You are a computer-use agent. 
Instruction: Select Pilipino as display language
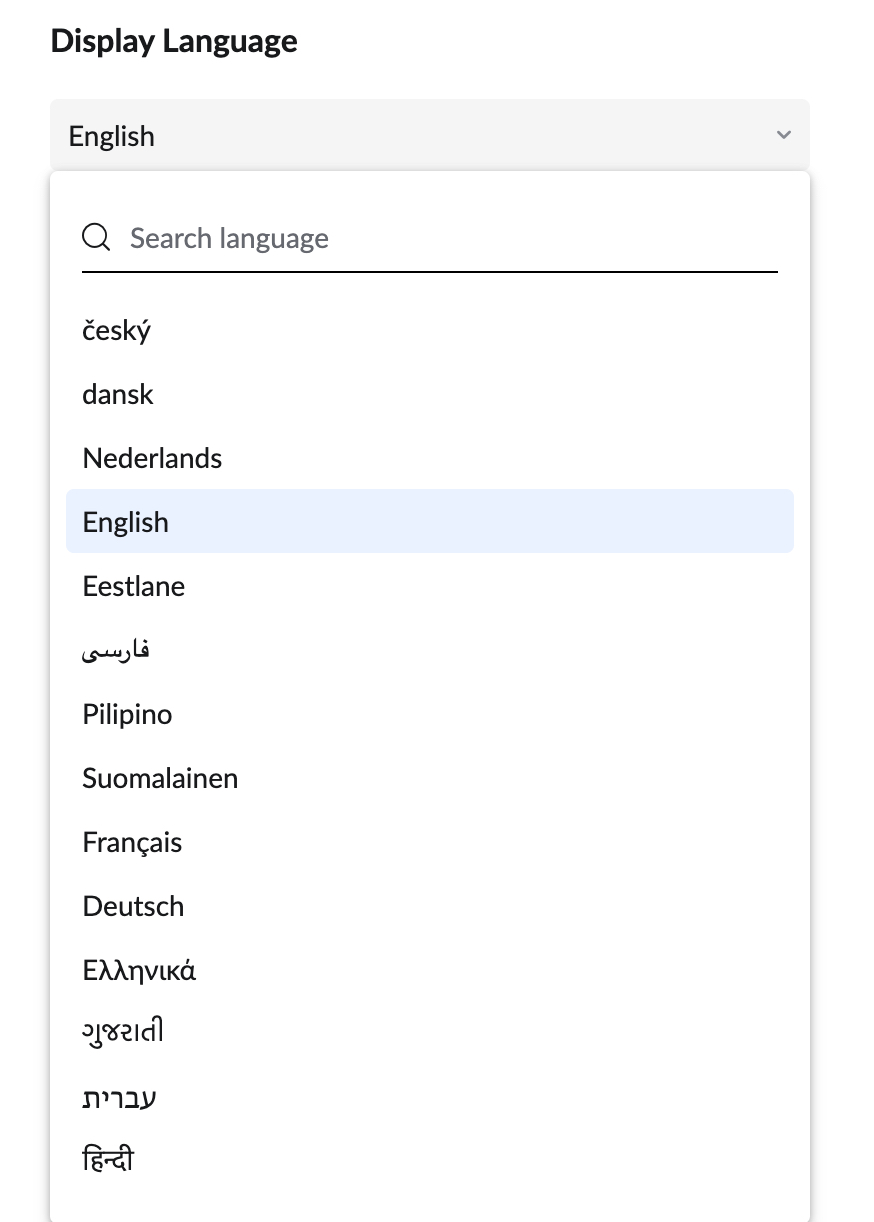click(127, 714)
